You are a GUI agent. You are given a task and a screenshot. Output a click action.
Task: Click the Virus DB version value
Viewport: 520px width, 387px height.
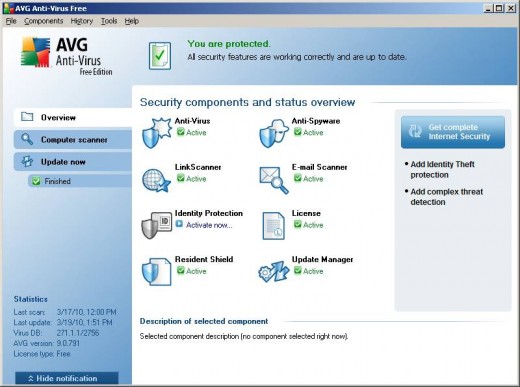[x=78, y=333]
